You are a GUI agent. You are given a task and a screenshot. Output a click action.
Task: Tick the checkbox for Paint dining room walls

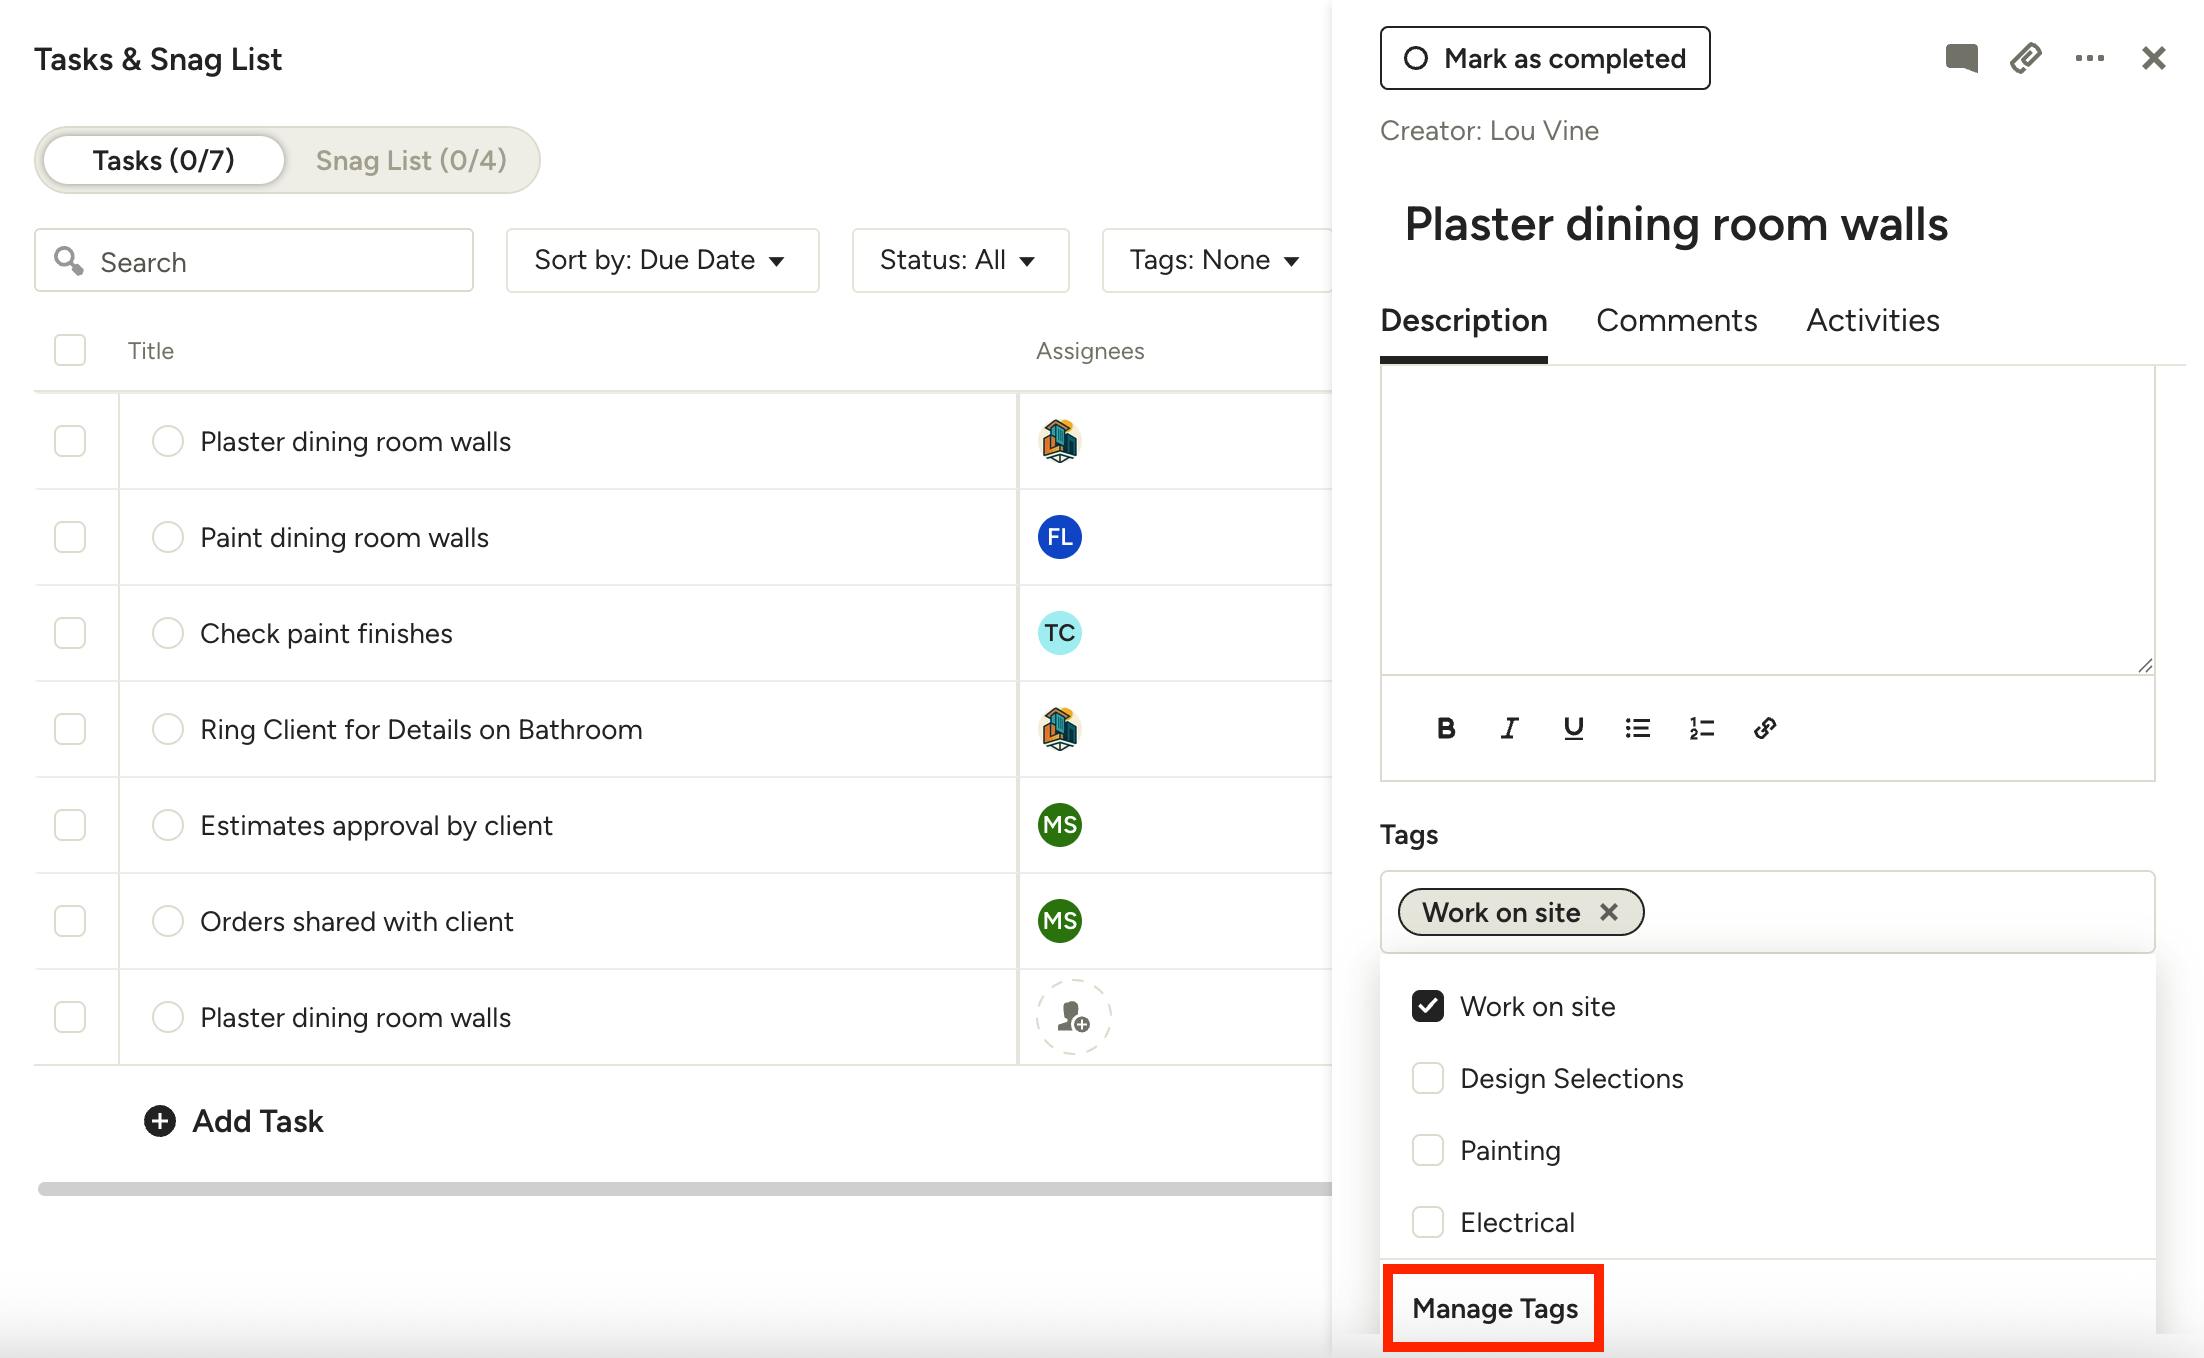coord(70,537)
